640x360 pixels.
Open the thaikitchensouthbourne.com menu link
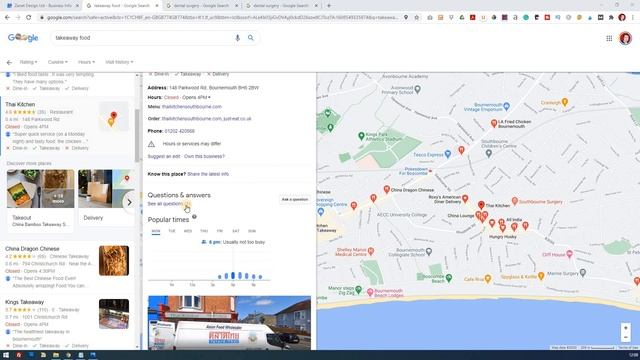coord(191,107)
